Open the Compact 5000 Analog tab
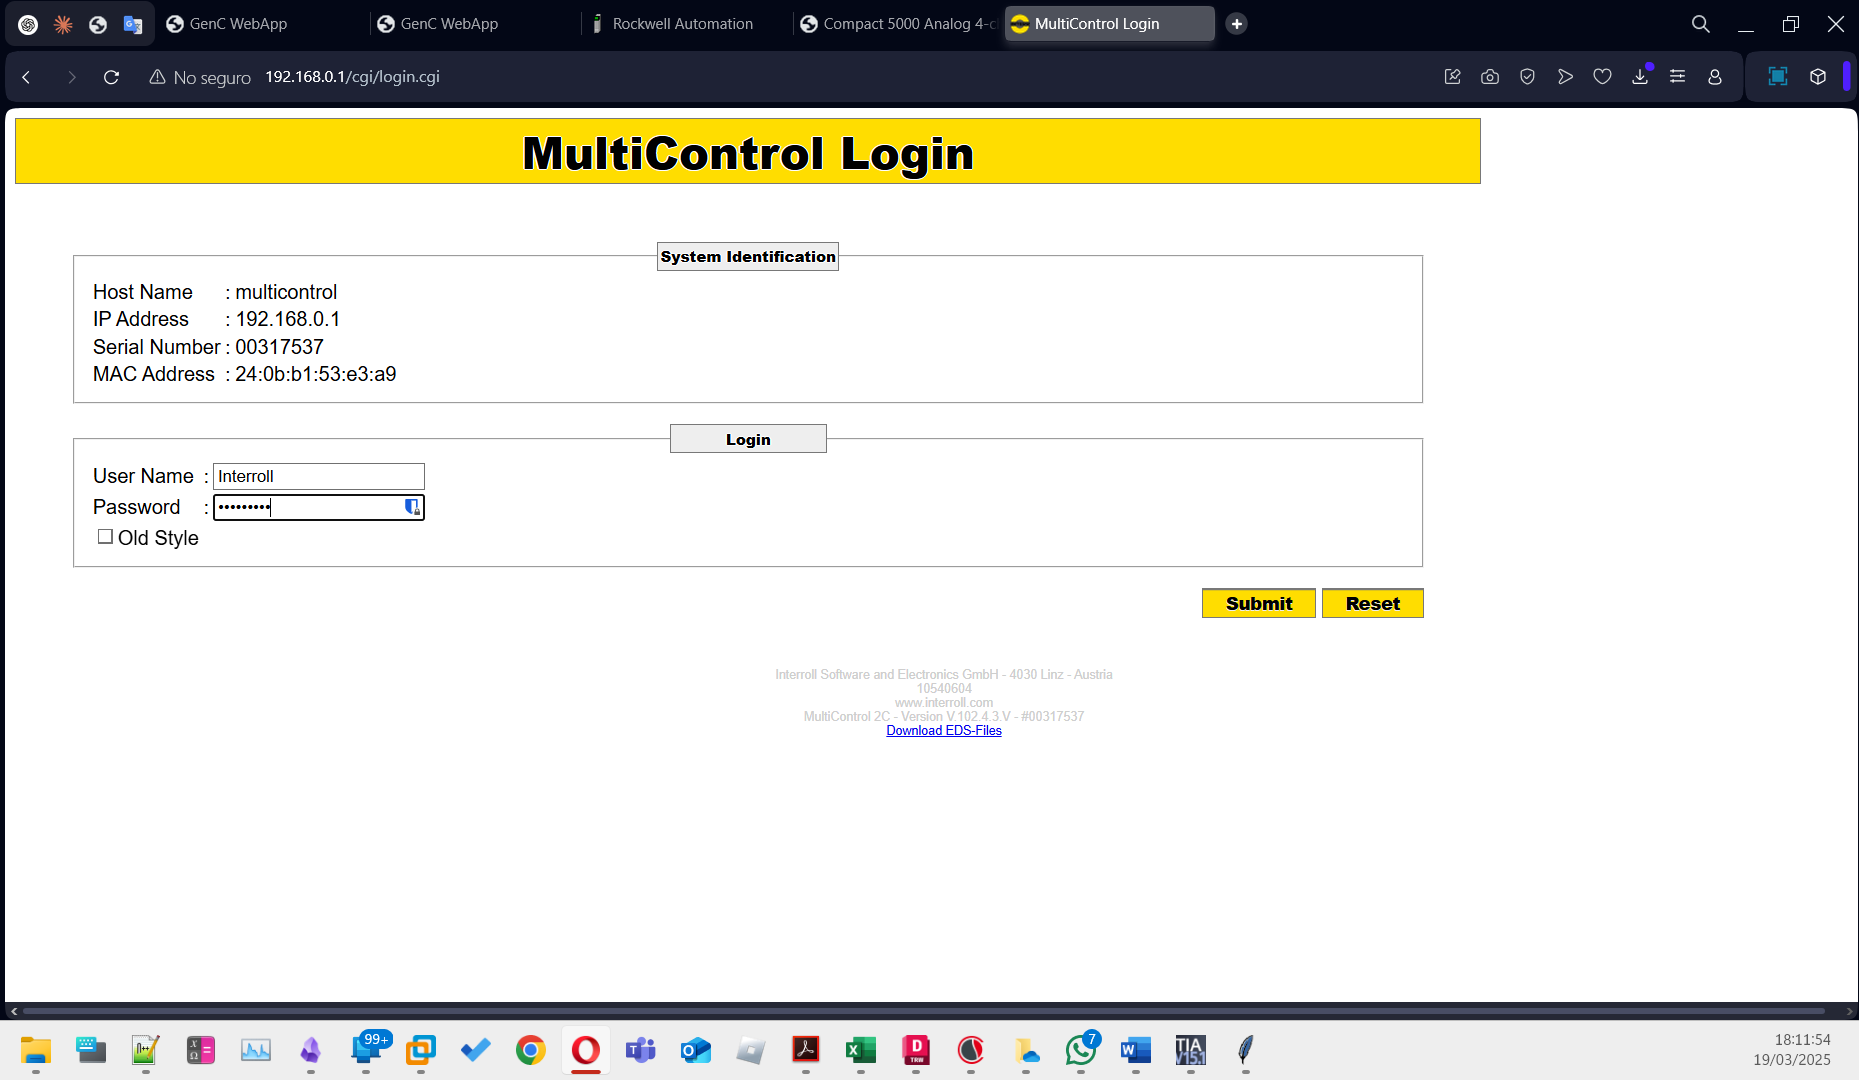This screenshot has height=1080, width=1859. (x=897, y=24)
